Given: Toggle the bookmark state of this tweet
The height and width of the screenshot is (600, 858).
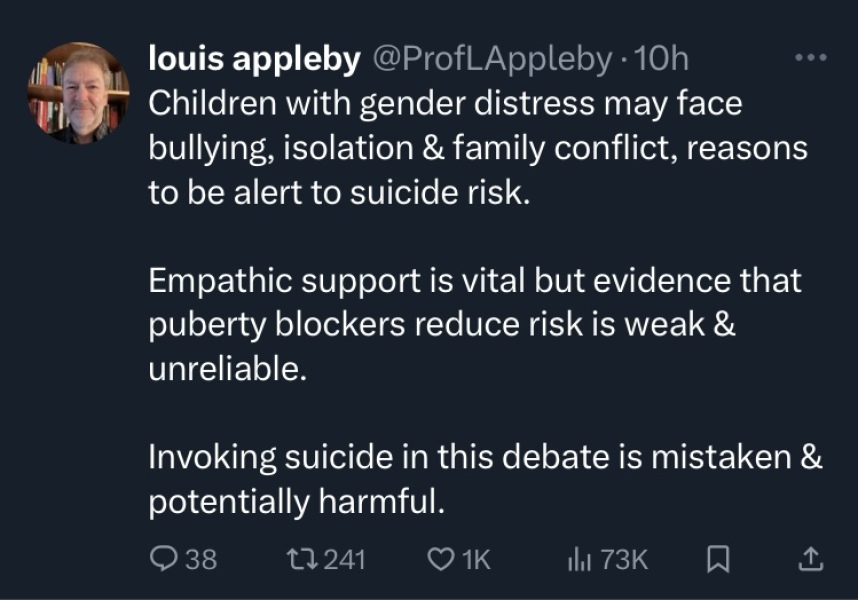Looking at the screenshot, I should coord(714,560).
